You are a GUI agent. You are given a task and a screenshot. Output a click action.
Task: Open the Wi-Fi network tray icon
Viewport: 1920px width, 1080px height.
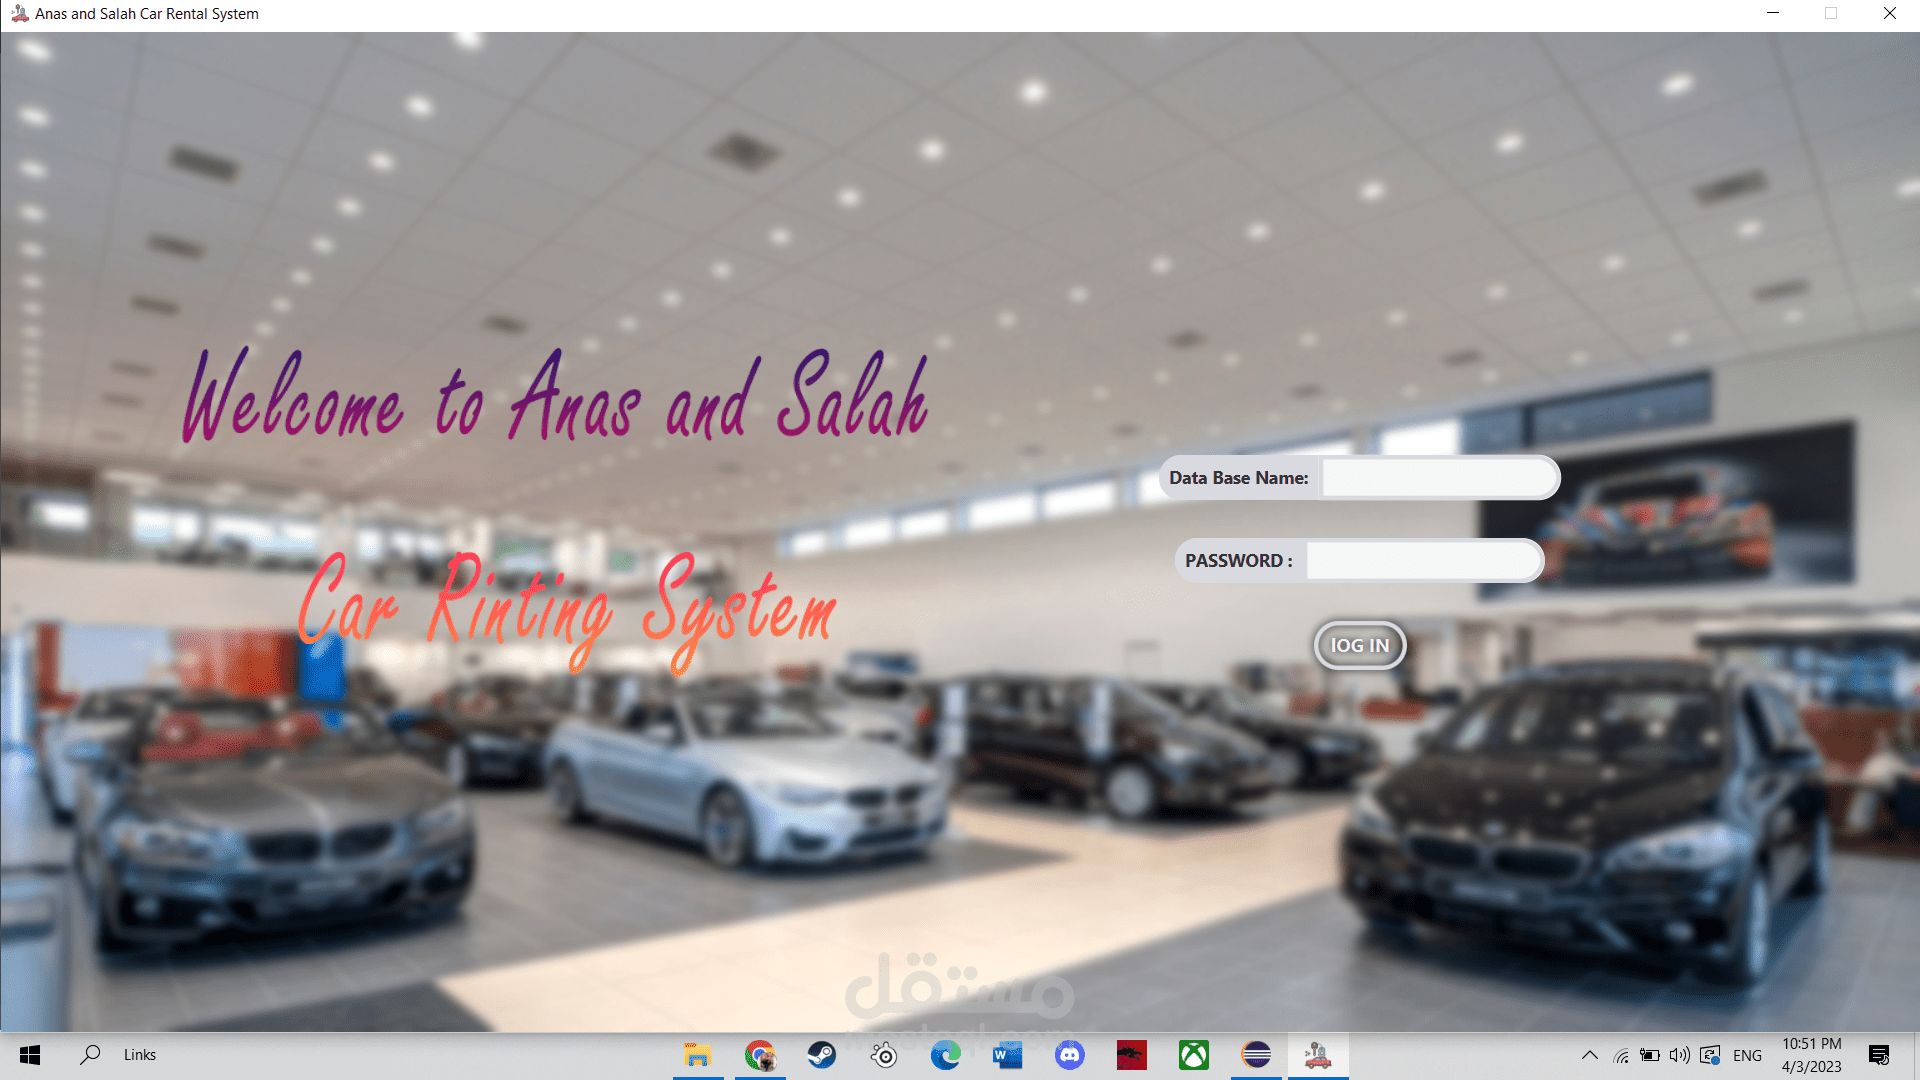pos(1621,1055)
